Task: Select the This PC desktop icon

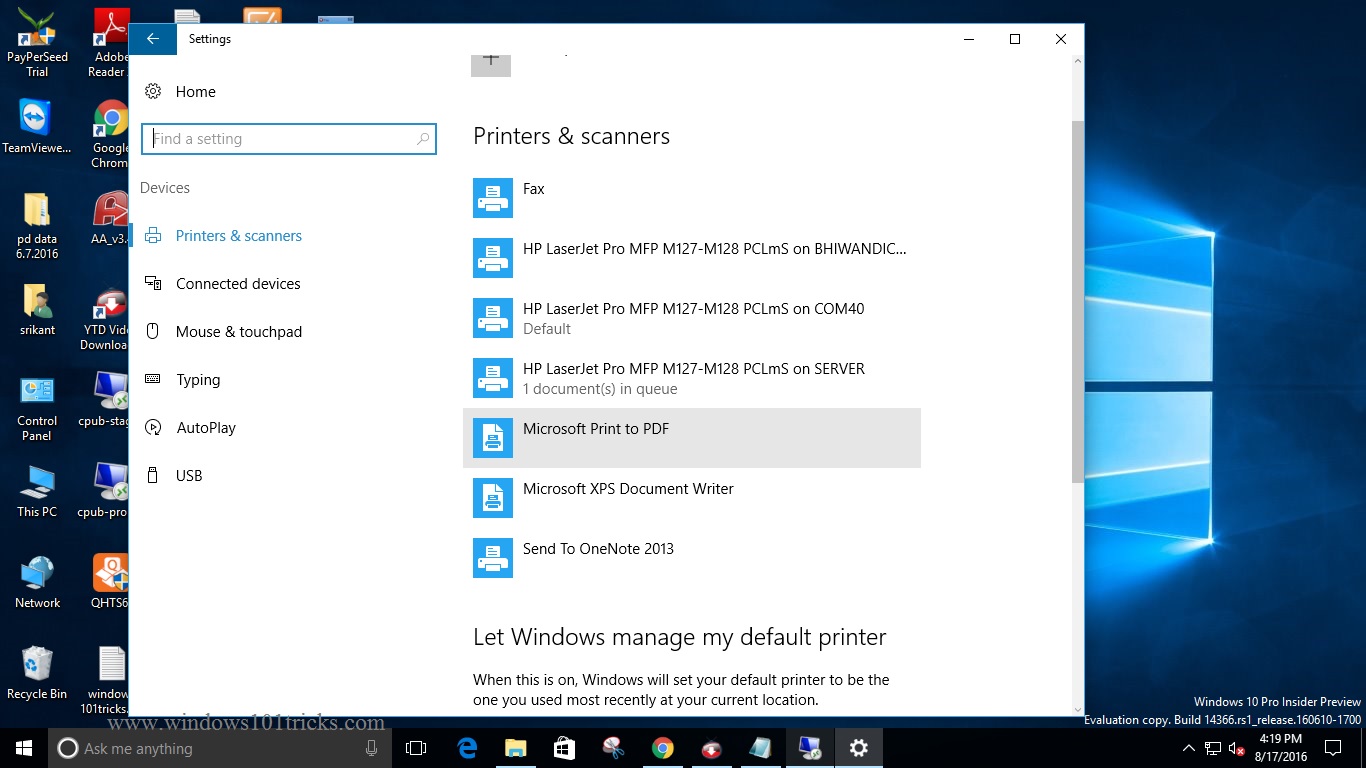Action: coord(37,491)
